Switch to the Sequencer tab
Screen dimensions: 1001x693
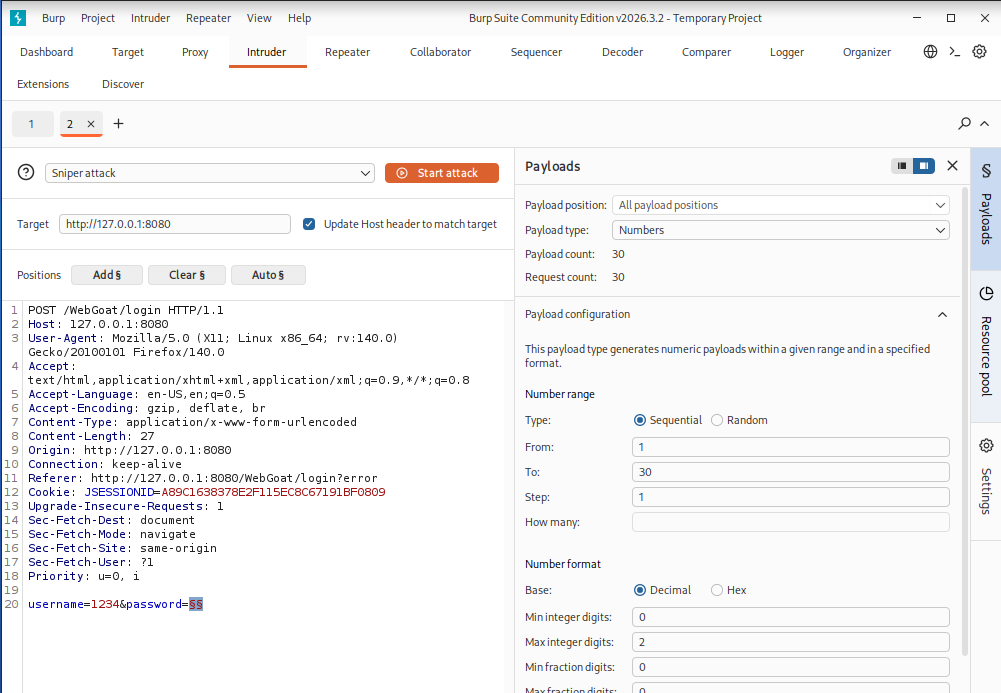536,52
